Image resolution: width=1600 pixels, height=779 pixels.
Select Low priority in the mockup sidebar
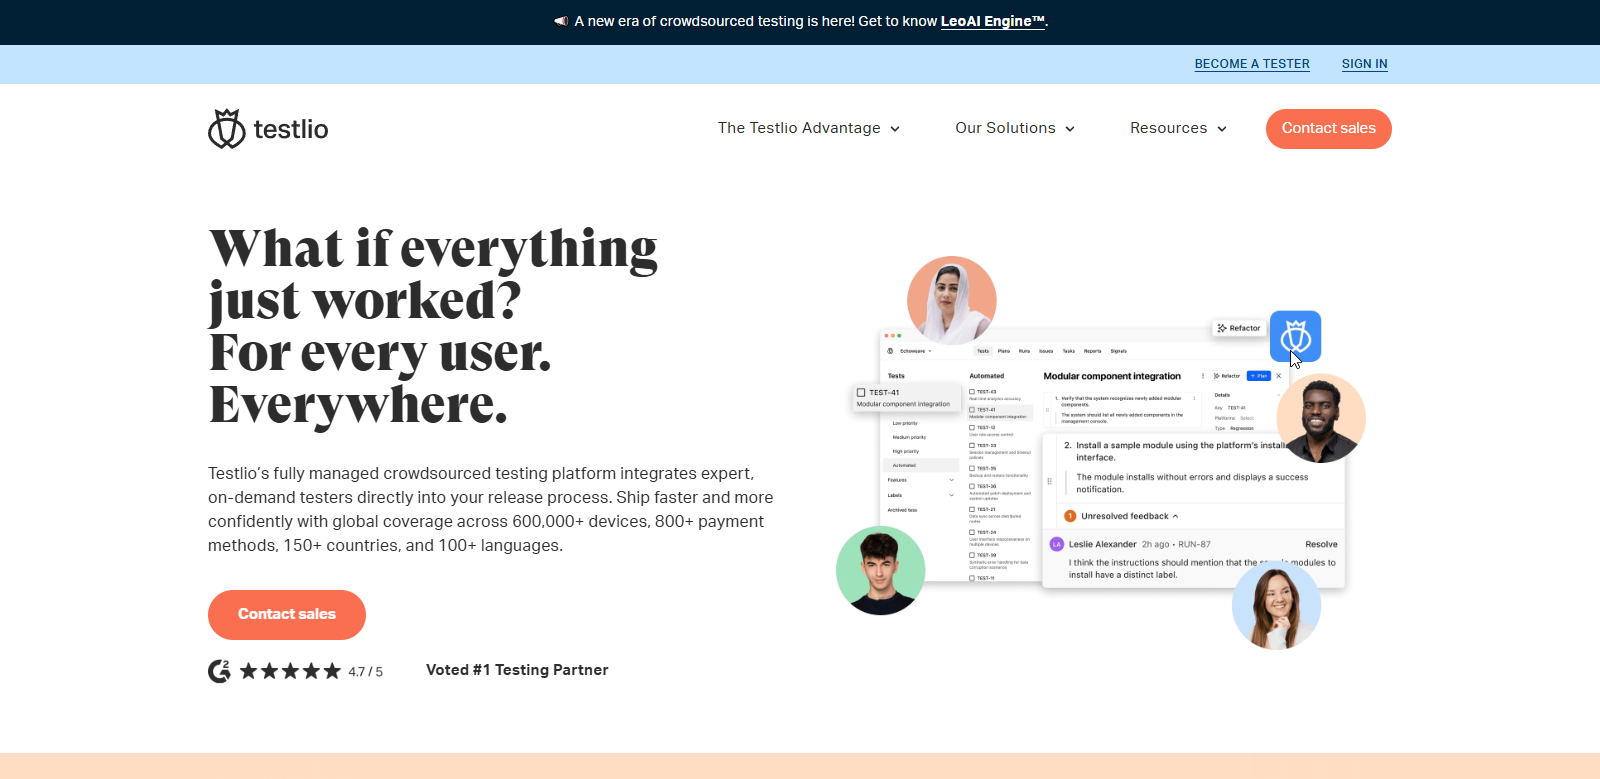(x=905, y=423)
